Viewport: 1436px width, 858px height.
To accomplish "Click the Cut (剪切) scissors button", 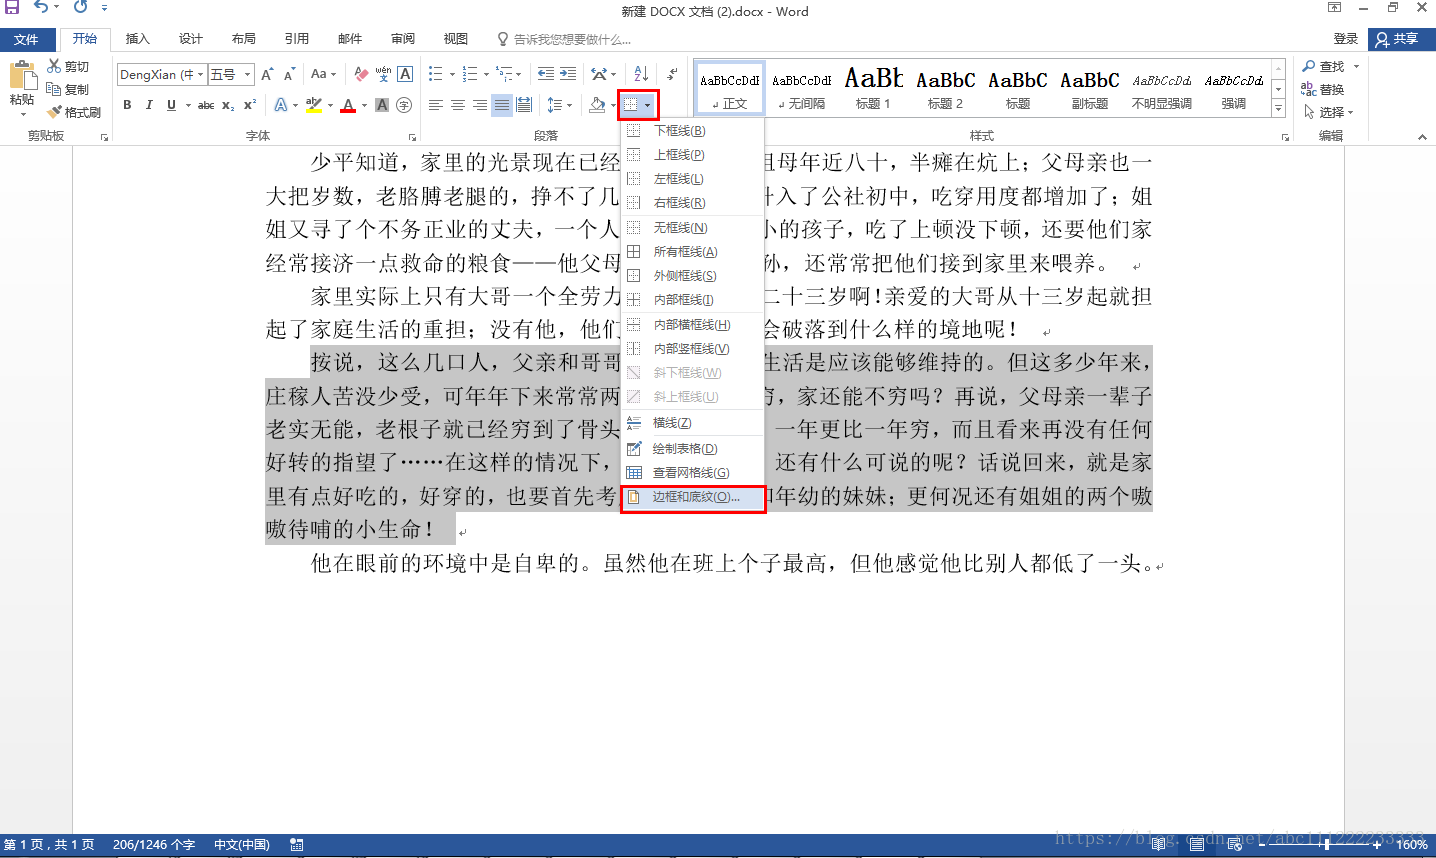I will [x=68, y=66].
